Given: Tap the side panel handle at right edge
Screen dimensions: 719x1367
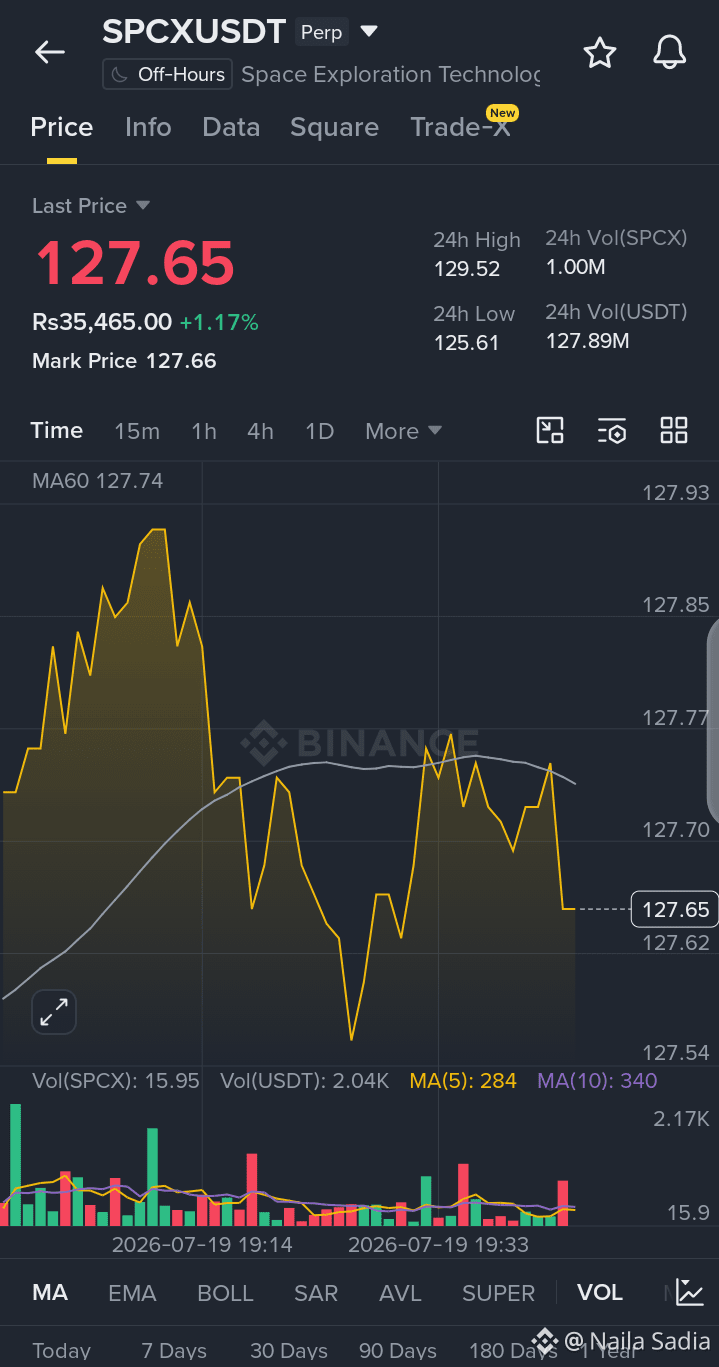Looking at the screenshot, I should click(713, 720).
